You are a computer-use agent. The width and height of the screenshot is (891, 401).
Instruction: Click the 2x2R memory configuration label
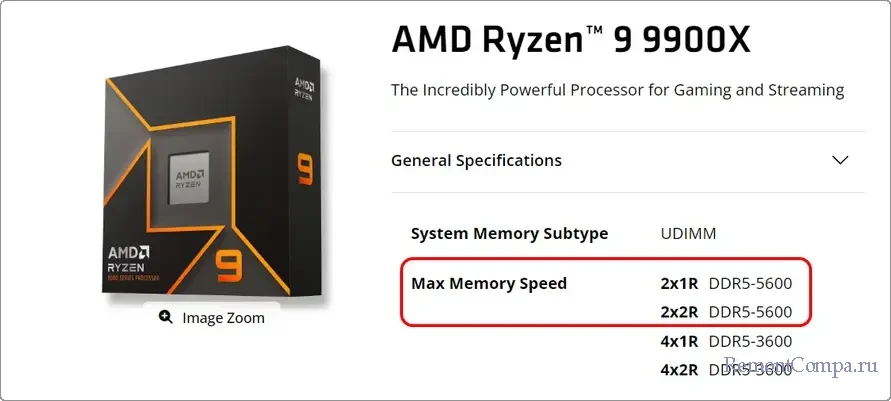[680, 312]
